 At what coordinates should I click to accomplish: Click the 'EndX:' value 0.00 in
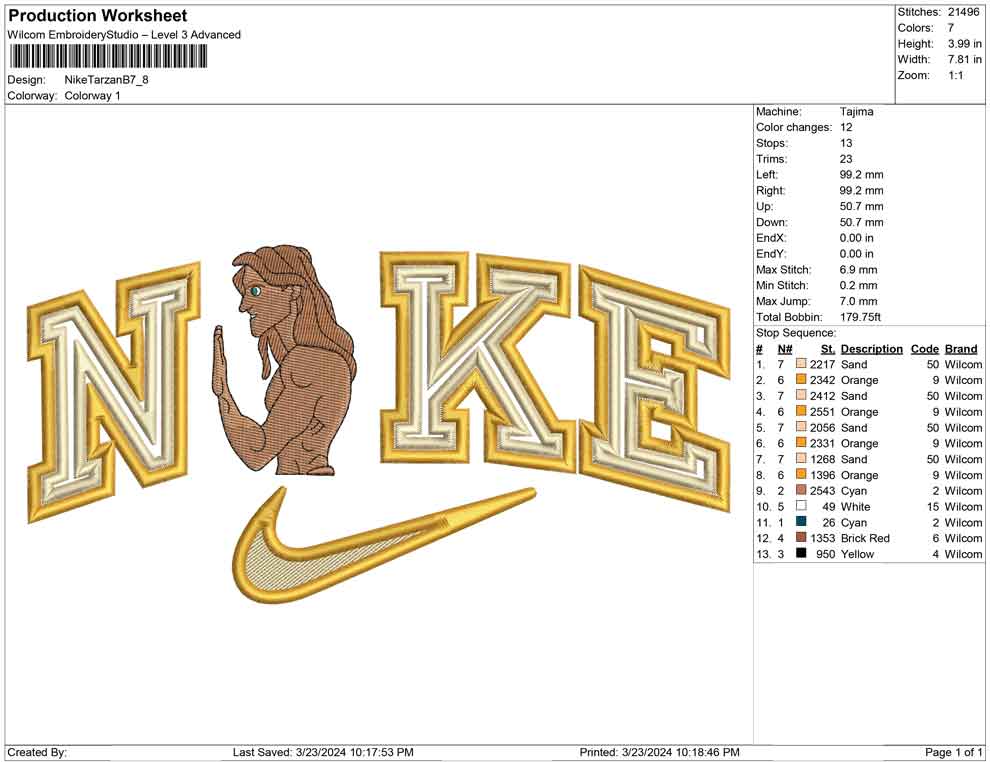tap(857, 237)
